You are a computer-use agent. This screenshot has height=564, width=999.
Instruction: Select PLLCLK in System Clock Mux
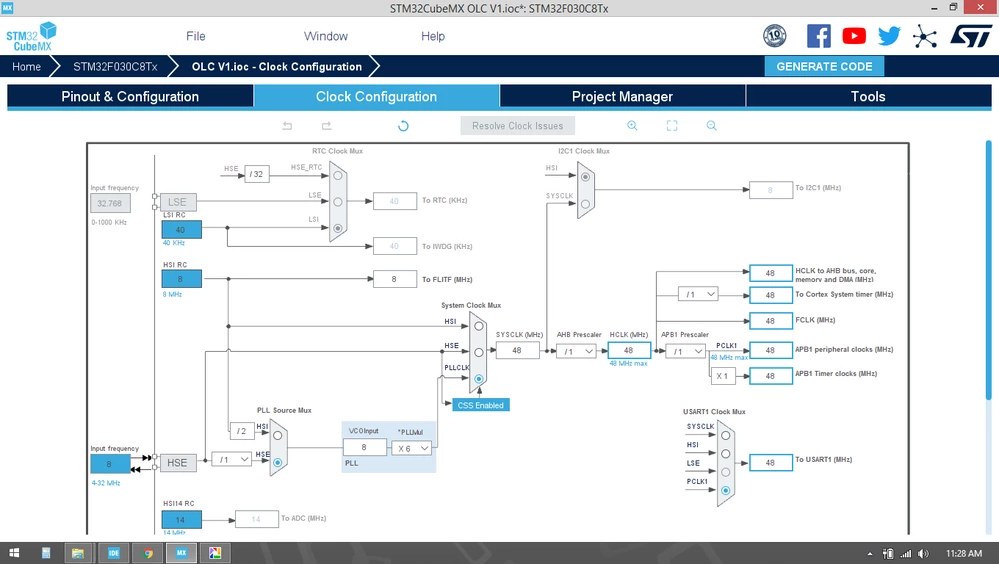(478, 379)
